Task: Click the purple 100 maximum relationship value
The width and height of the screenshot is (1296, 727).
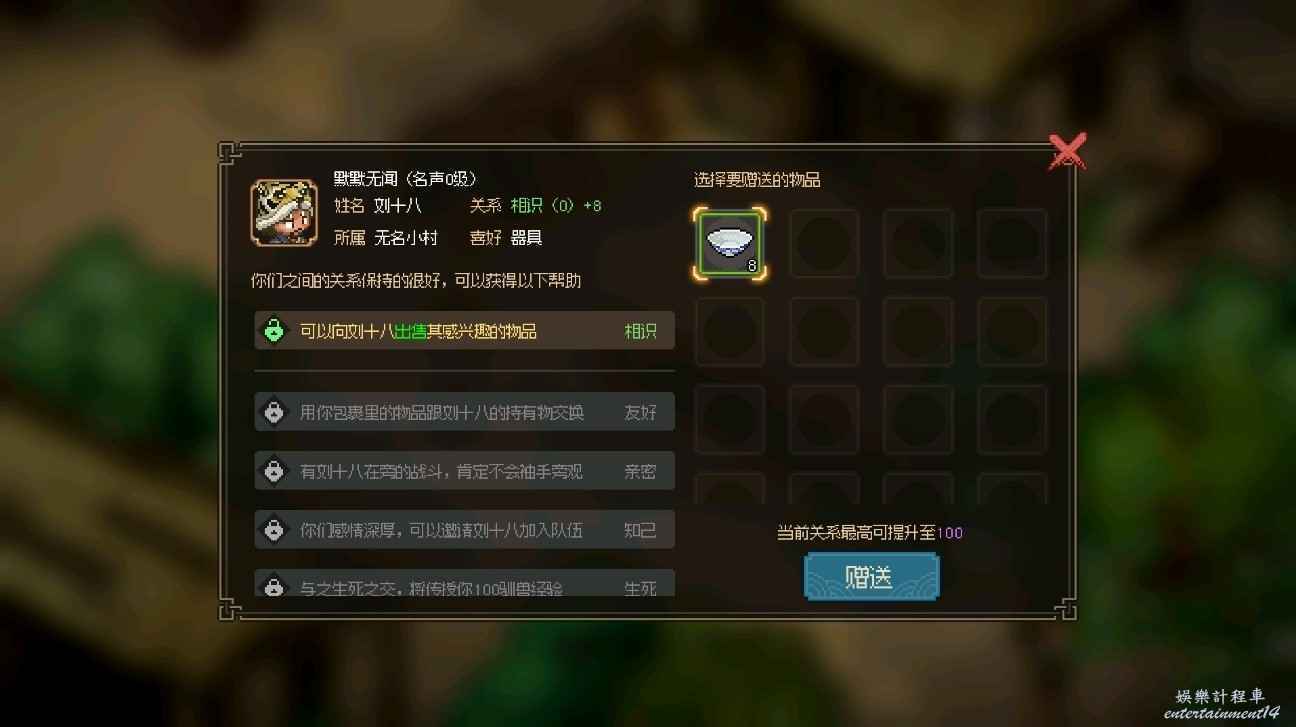Action: point(950,533)
